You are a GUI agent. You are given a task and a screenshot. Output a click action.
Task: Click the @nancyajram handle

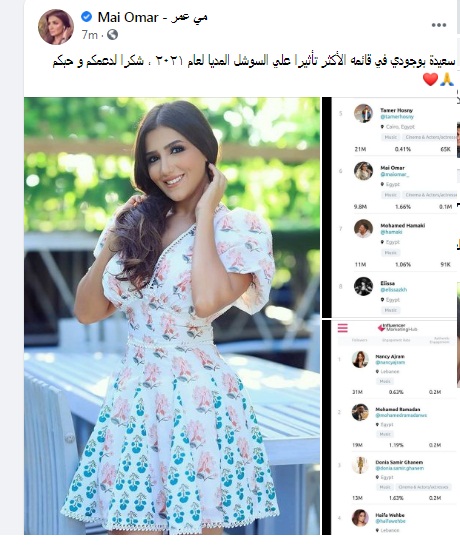(x=390, y=362)
